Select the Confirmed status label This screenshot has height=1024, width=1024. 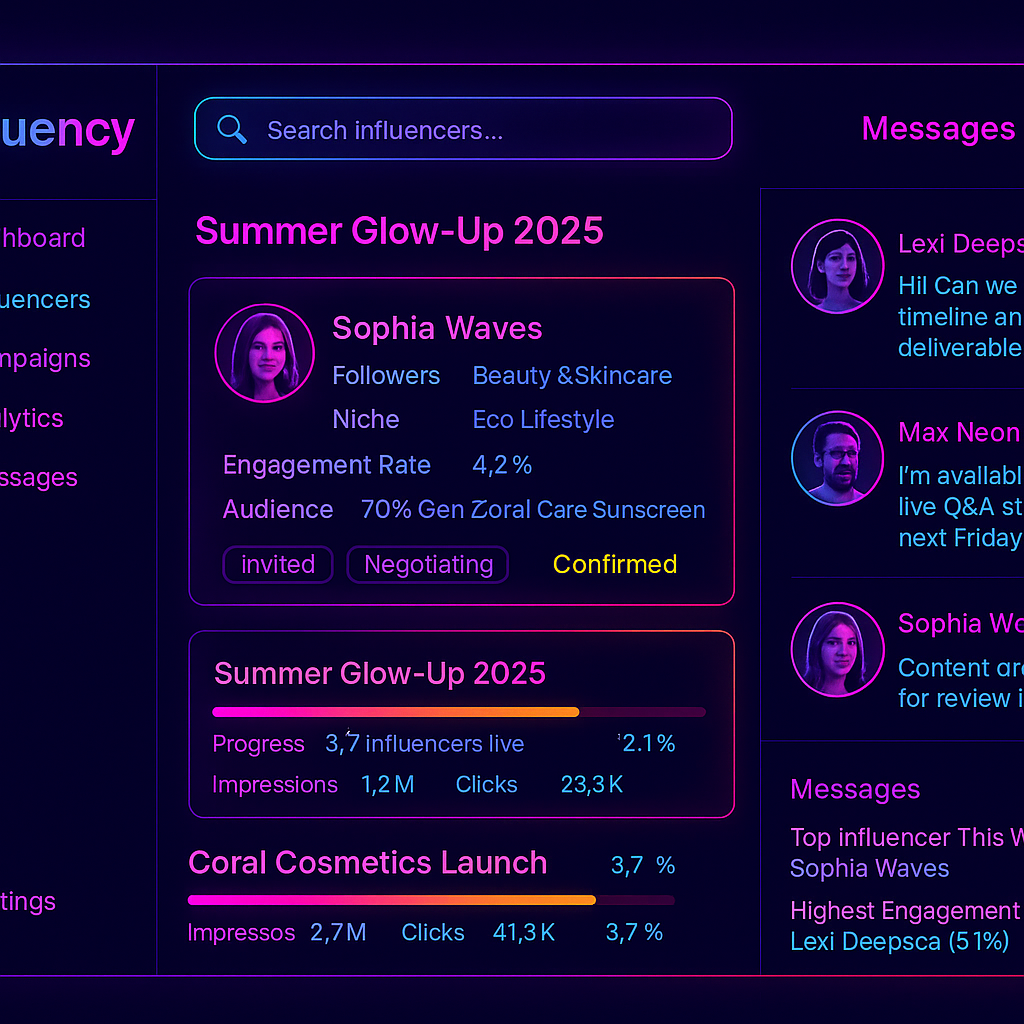(614, 565)
